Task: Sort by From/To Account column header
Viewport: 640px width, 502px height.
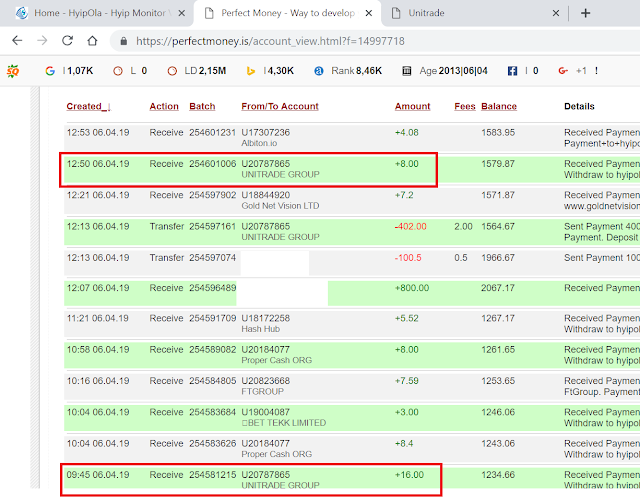Action: (280, 106)
